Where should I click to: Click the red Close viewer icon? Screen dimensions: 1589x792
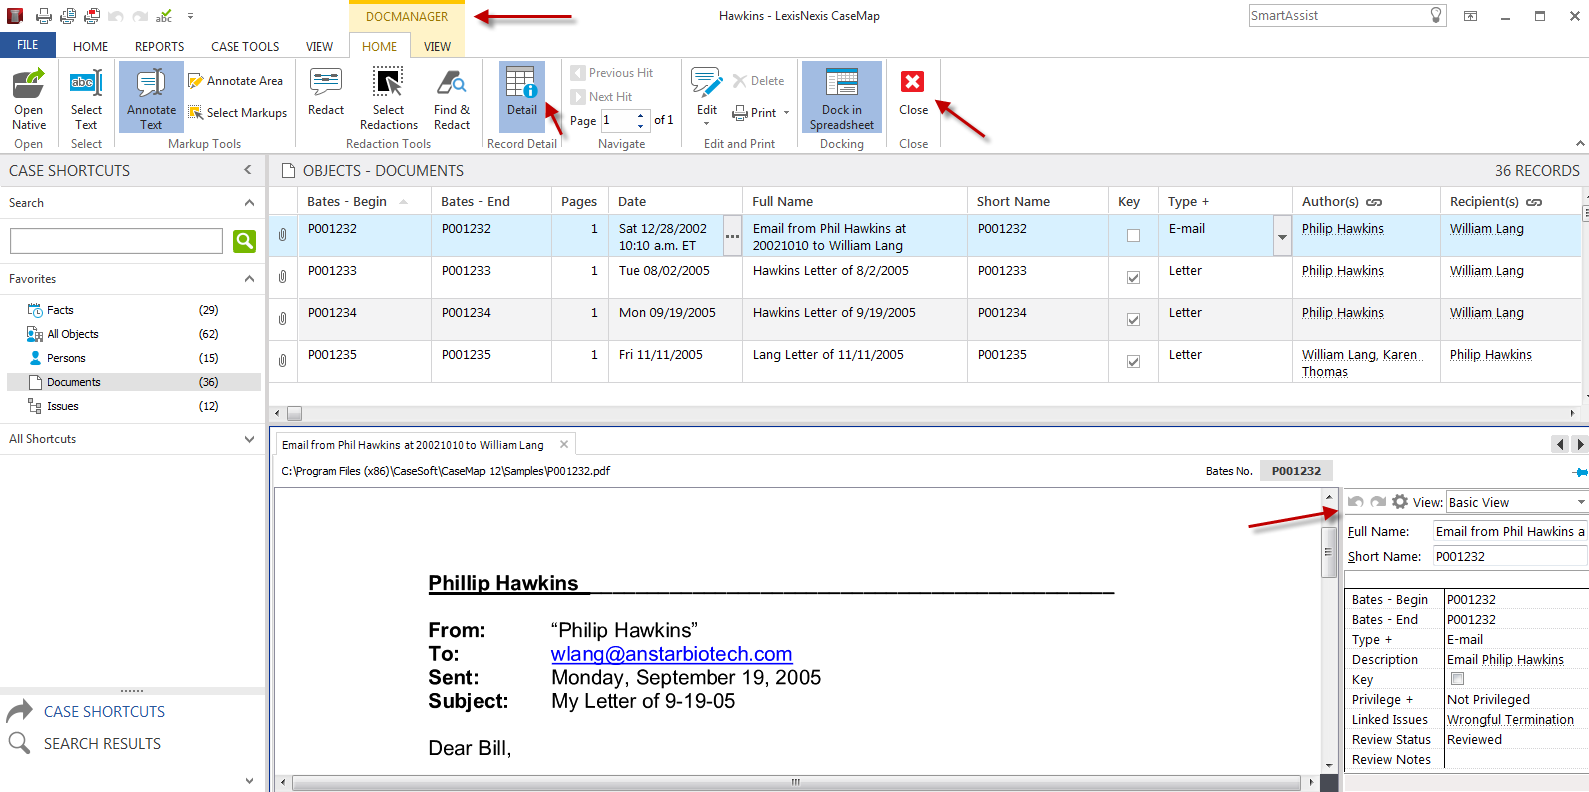point(912,82)
